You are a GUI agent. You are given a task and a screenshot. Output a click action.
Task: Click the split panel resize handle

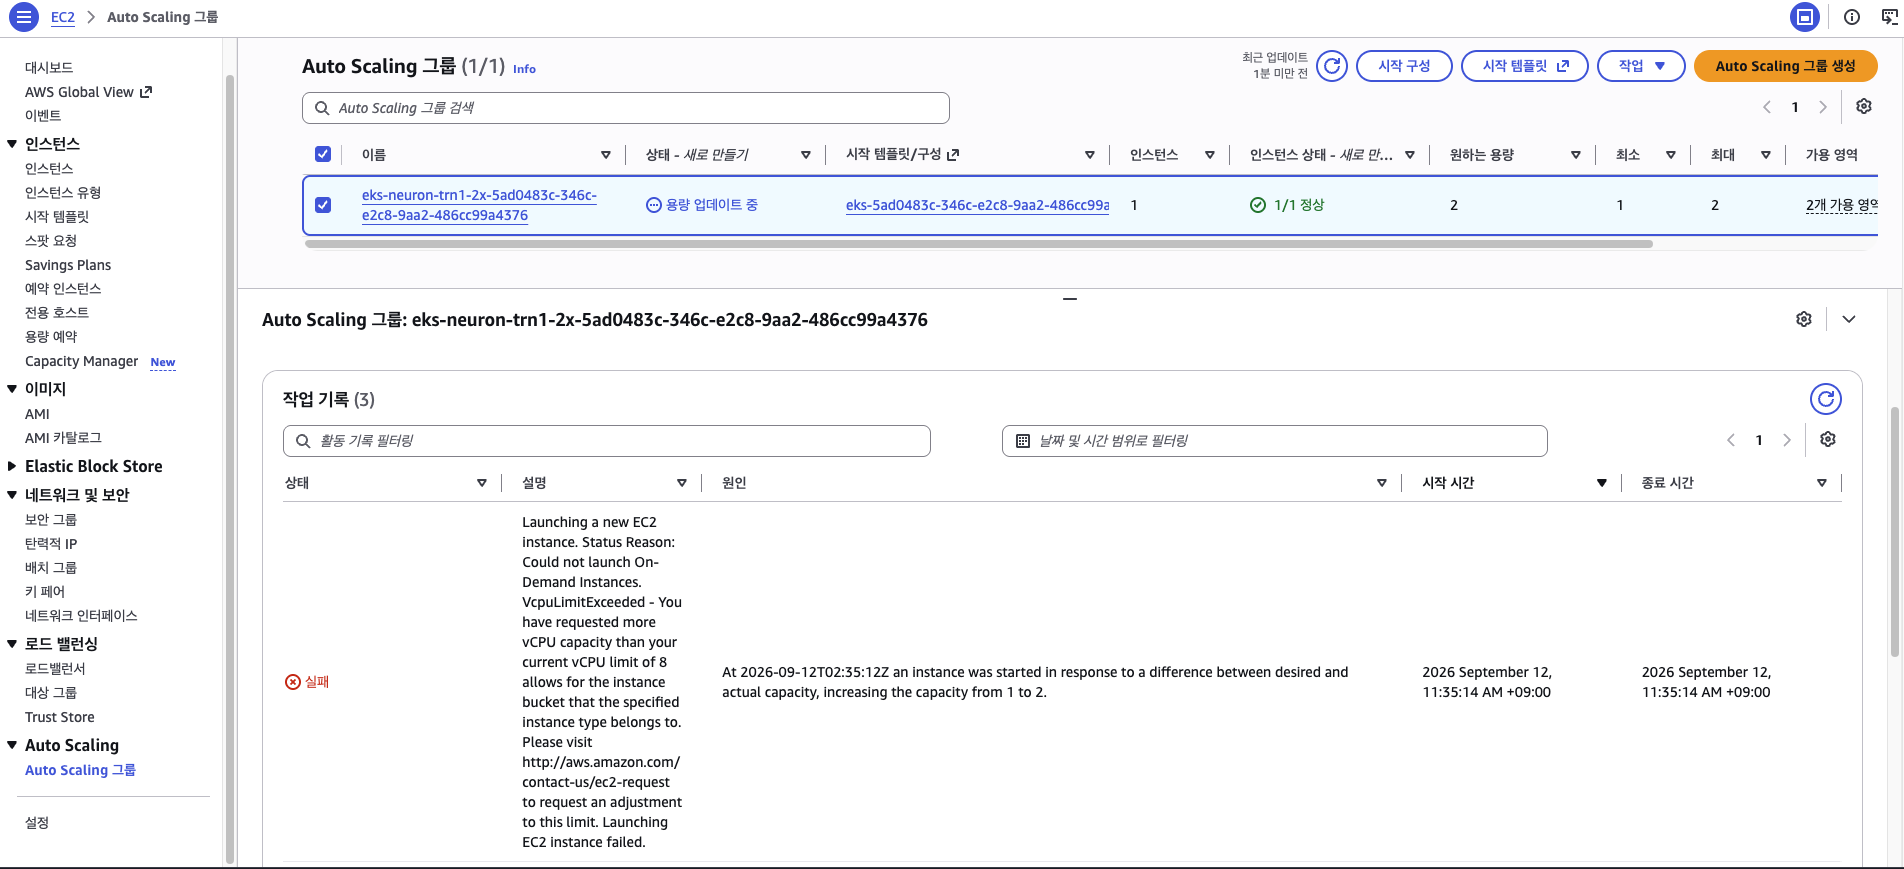[1070, 298]
